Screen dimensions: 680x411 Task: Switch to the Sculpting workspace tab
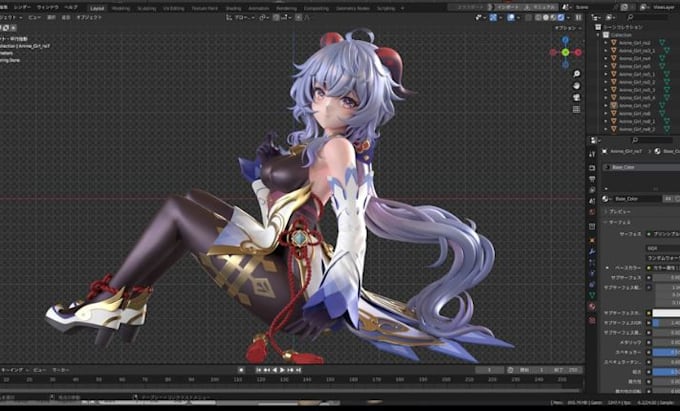pyautogui.click(x=147, y=8)
